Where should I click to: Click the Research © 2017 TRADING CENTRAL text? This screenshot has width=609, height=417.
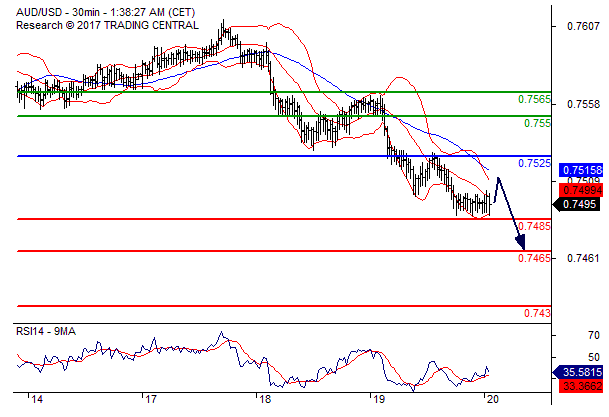pos(107,26)
